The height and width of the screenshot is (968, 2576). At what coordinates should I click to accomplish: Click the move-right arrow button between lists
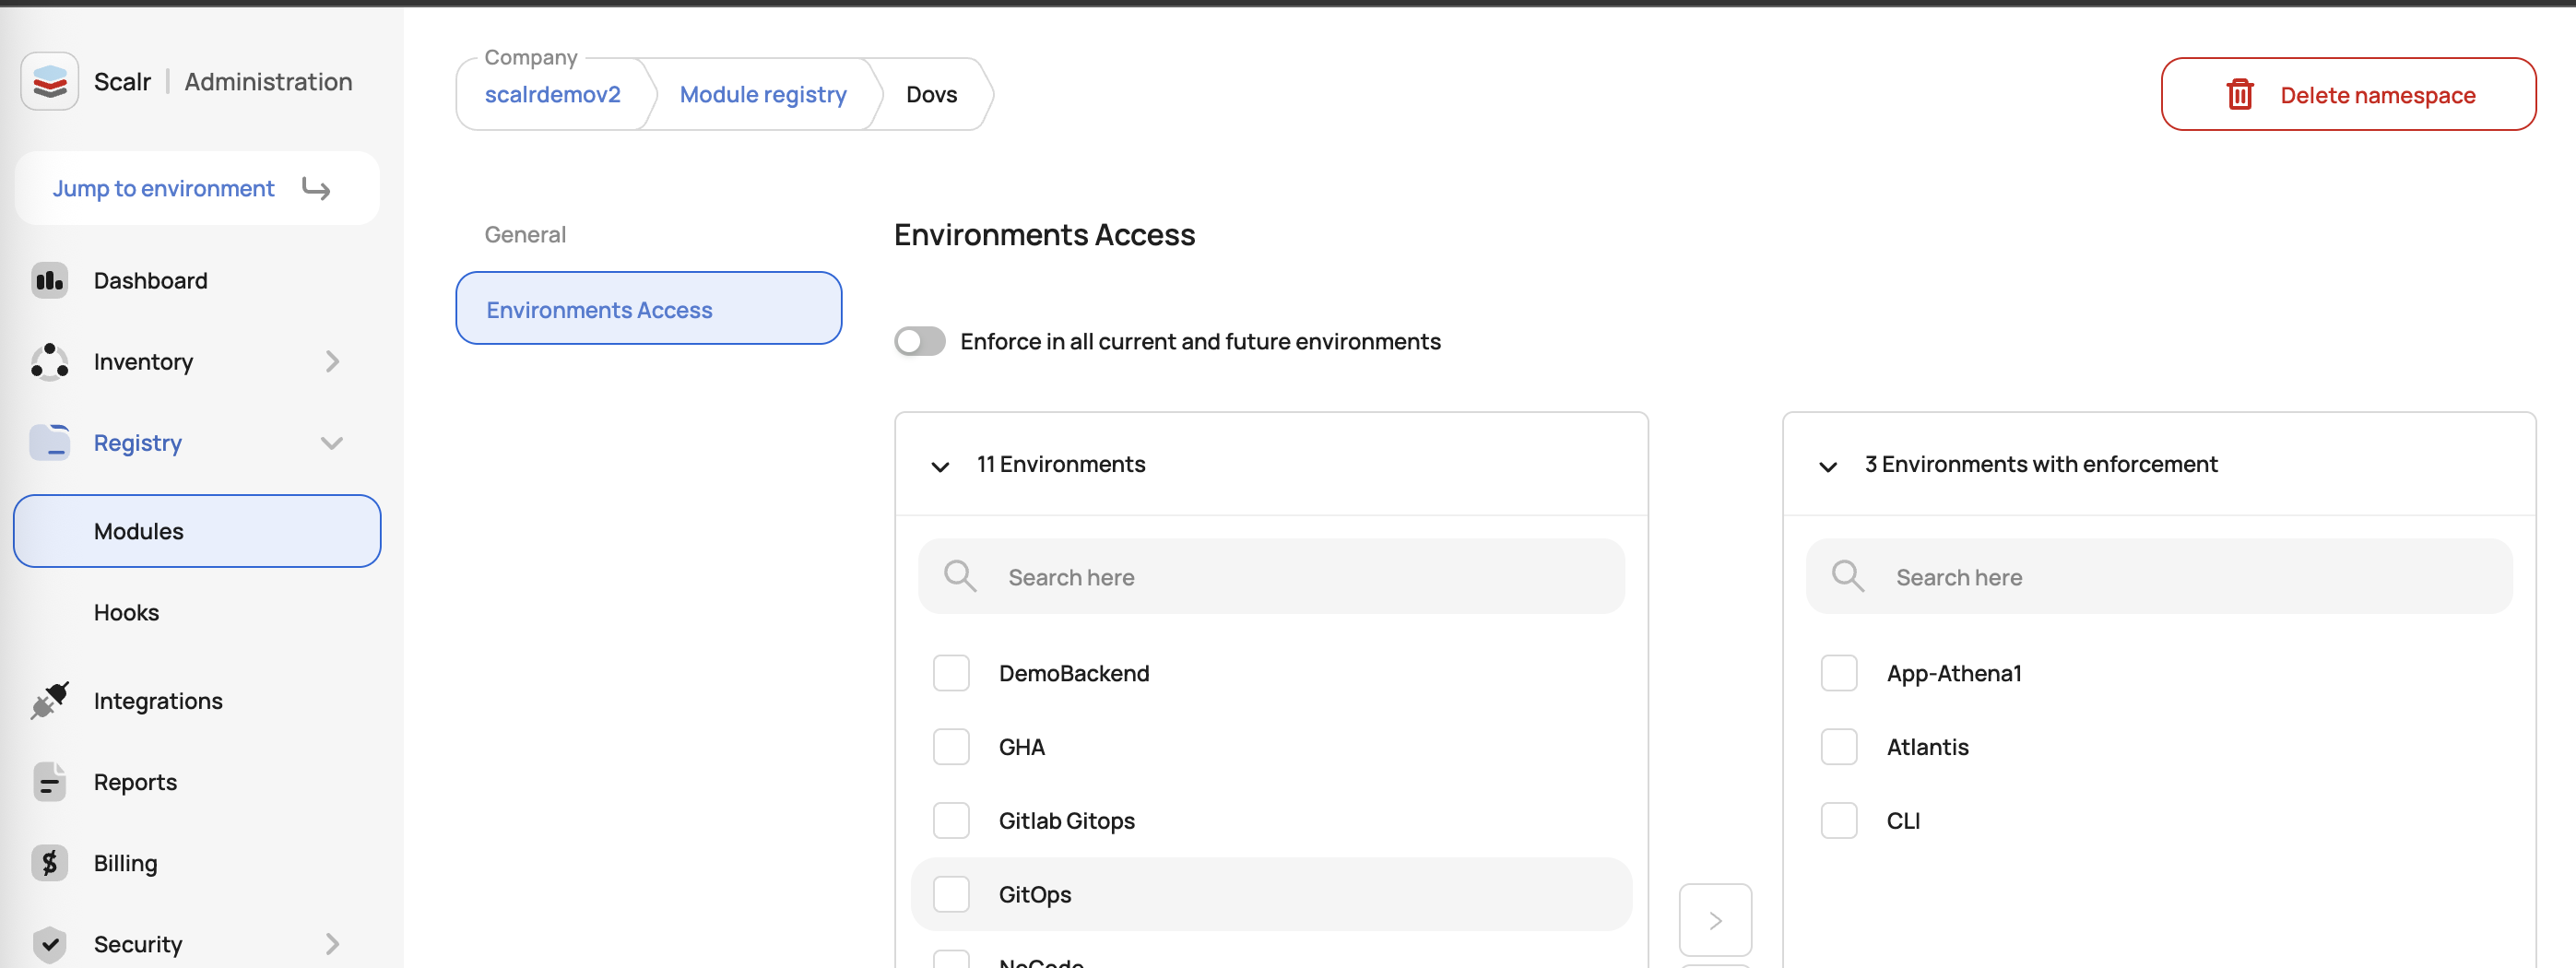click(x=1715, y=920)
